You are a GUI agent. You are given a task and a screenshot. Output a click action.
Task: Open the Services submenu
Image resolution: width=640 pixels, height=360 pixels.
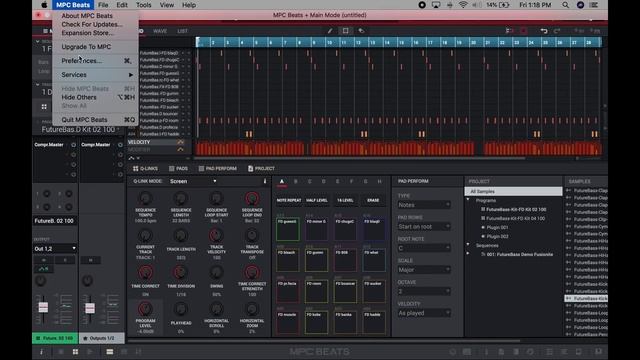96,75
